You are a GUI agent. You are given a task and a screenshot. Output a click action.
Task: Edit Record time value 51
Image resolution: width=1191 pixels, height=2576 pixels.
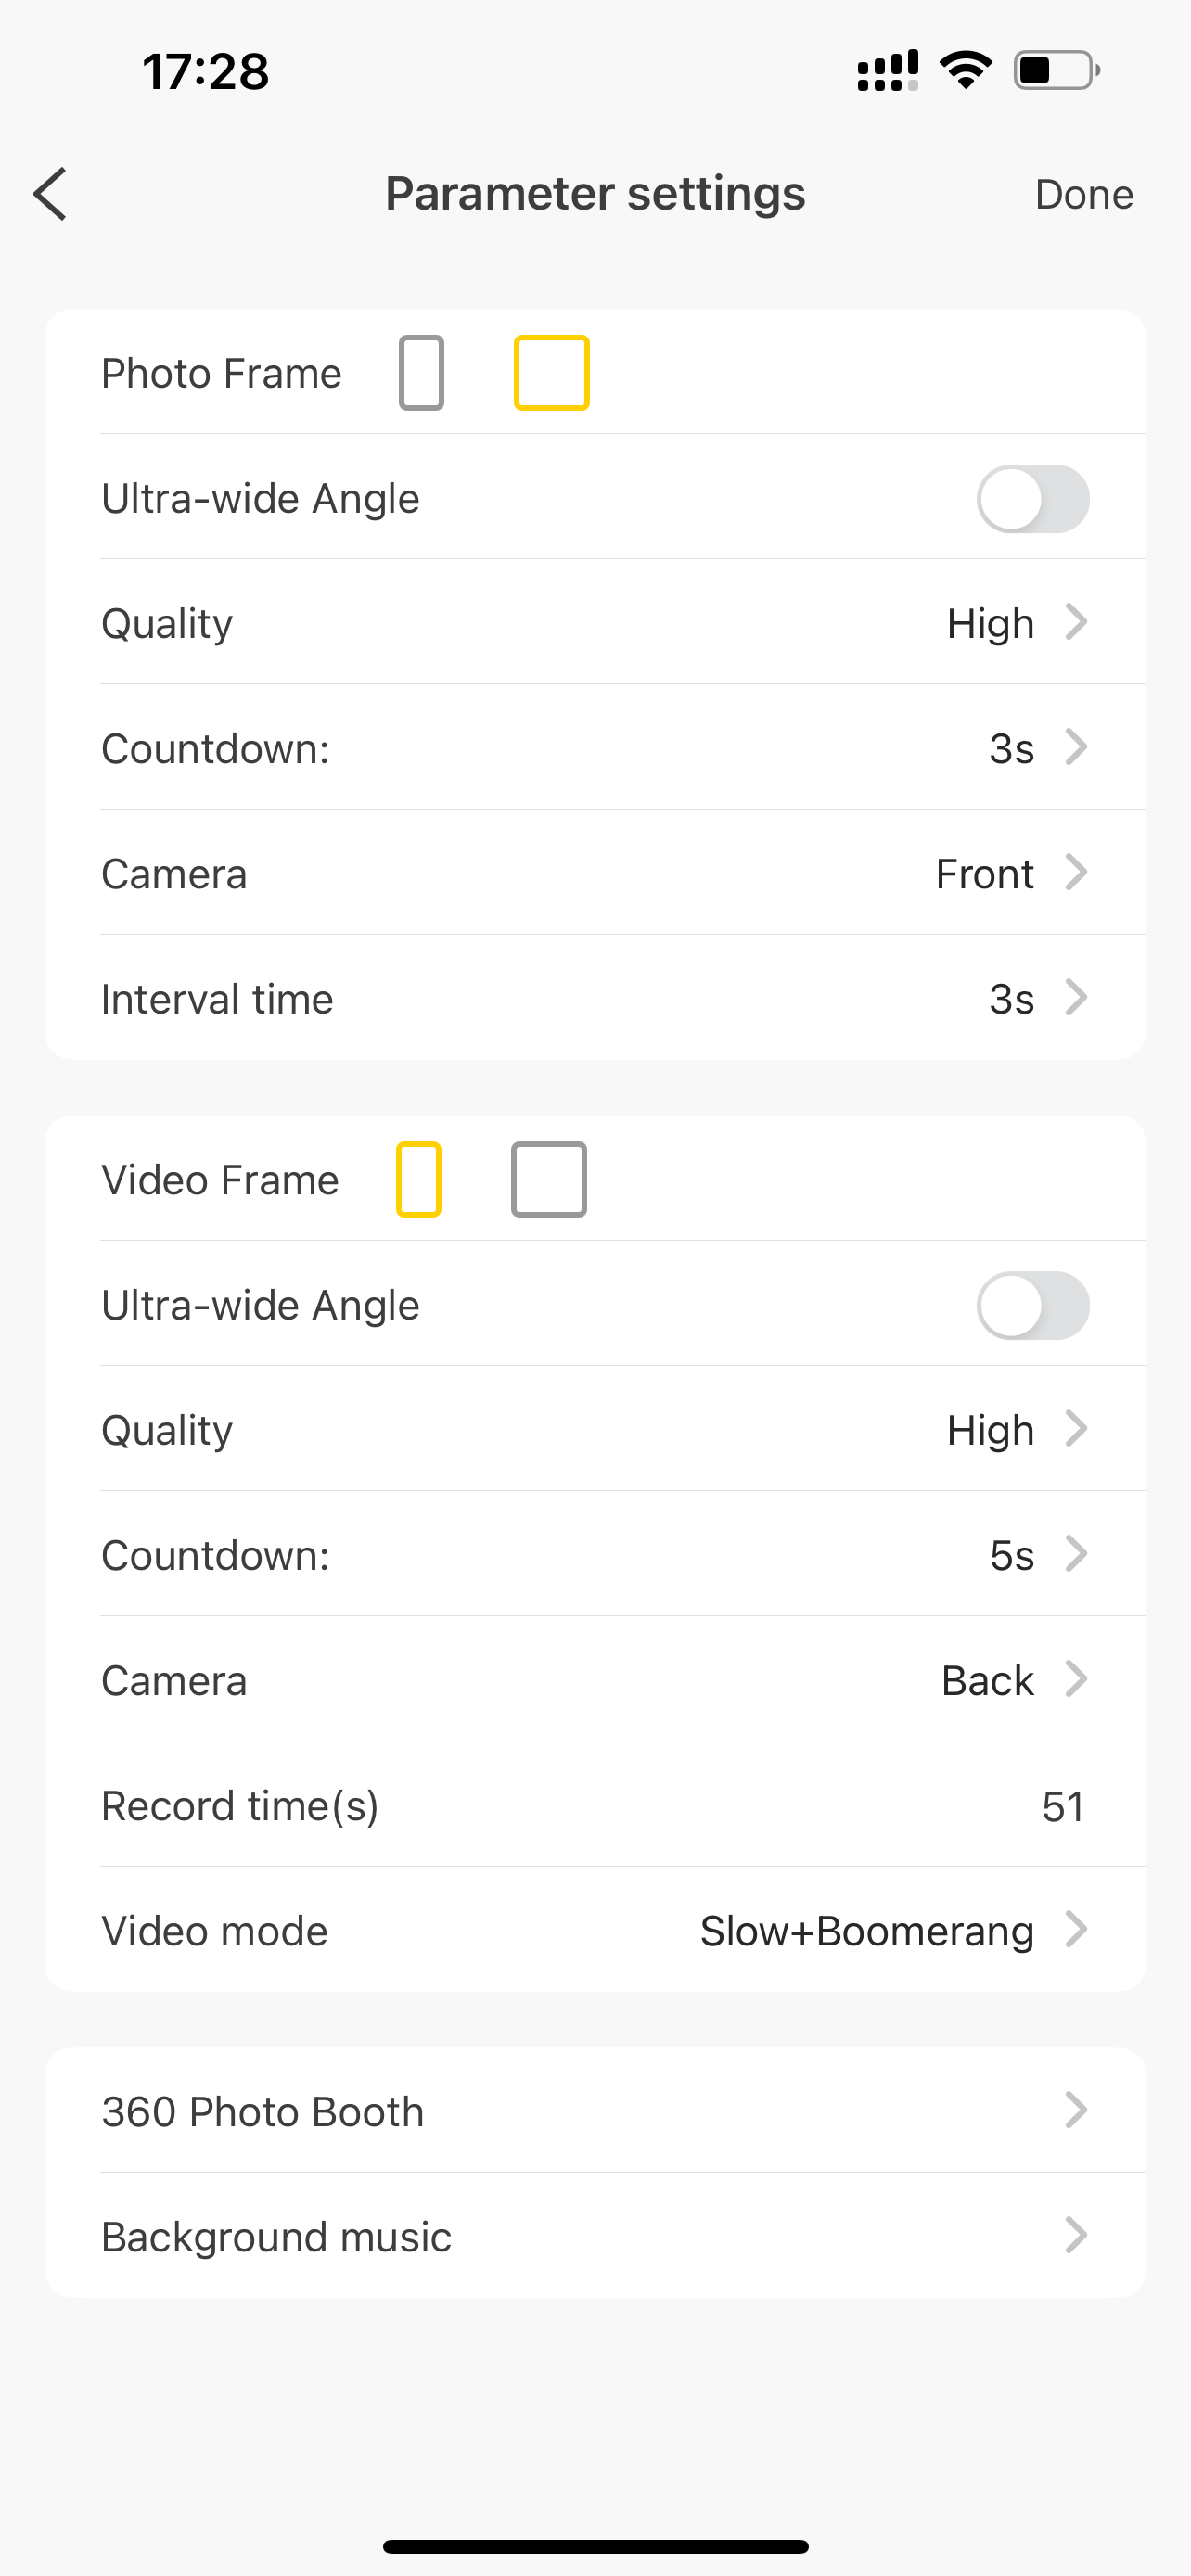pos(1062,1806)
